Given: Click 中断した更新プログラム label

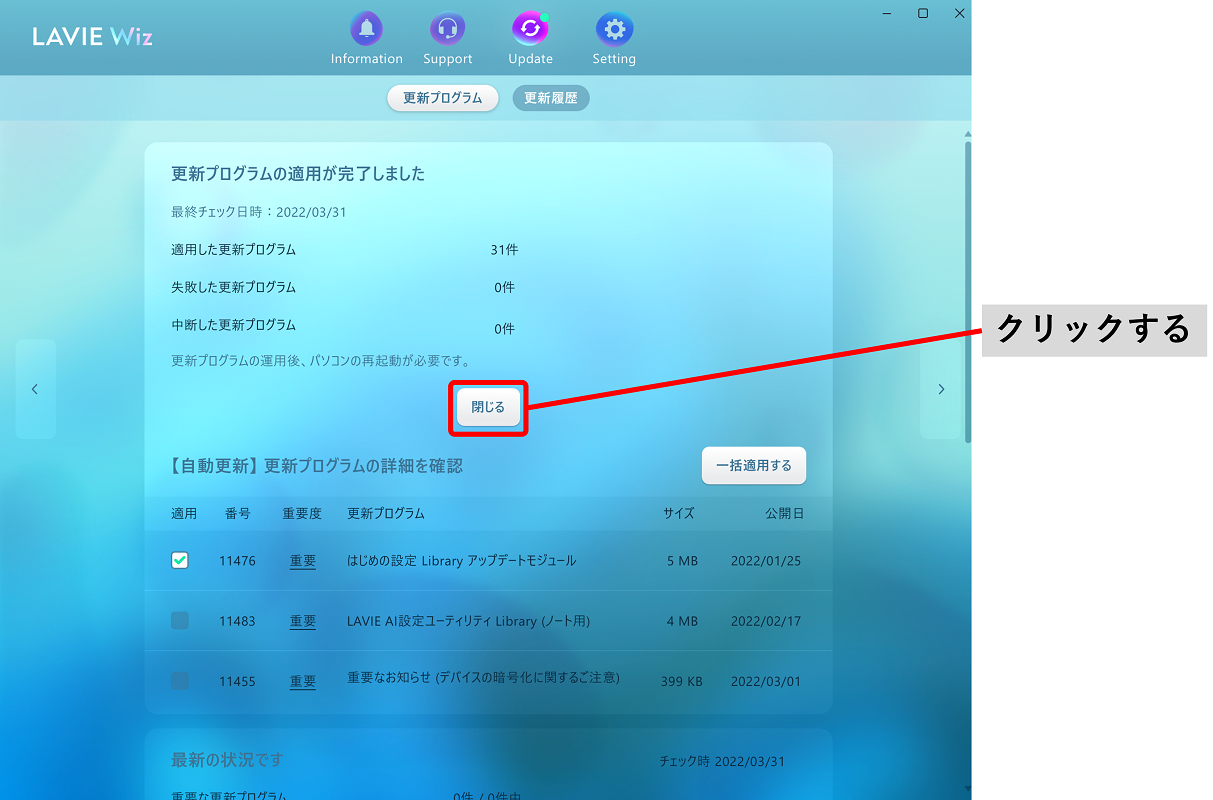Looking at the screenshot, I should tap(234, 326).
